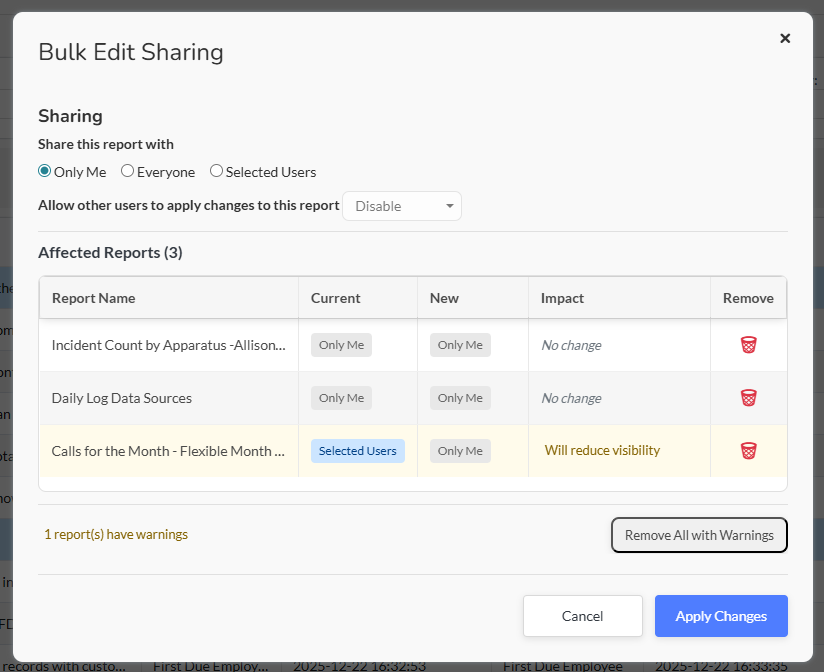824x672 pixels.
Task: Click trash icon for Daily Log Data Sources
Action: point(748,398)
